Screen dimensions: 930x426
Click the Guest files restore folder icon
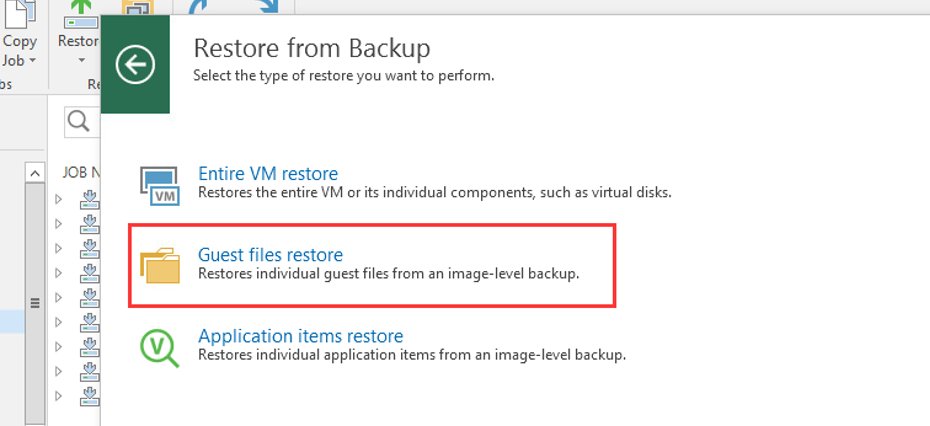[x=160, y=265]
